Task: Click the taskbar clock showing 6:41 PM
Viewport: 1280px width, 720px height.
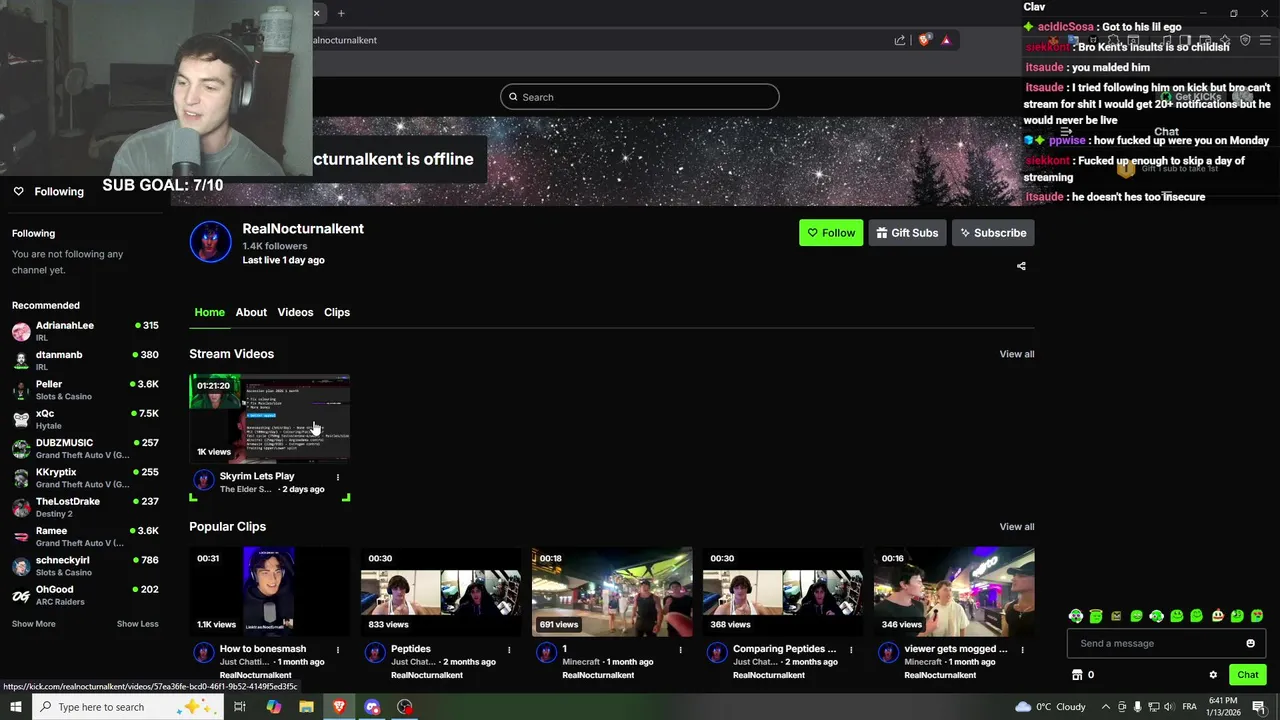Action: (x=1222, y=706)
